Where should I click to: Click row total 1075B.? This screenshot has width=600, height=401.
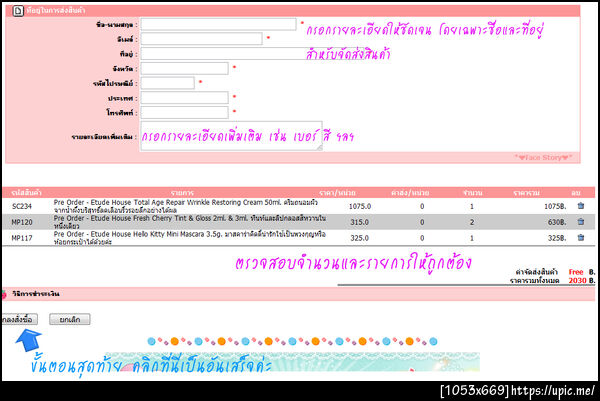[x=555, y=206]
